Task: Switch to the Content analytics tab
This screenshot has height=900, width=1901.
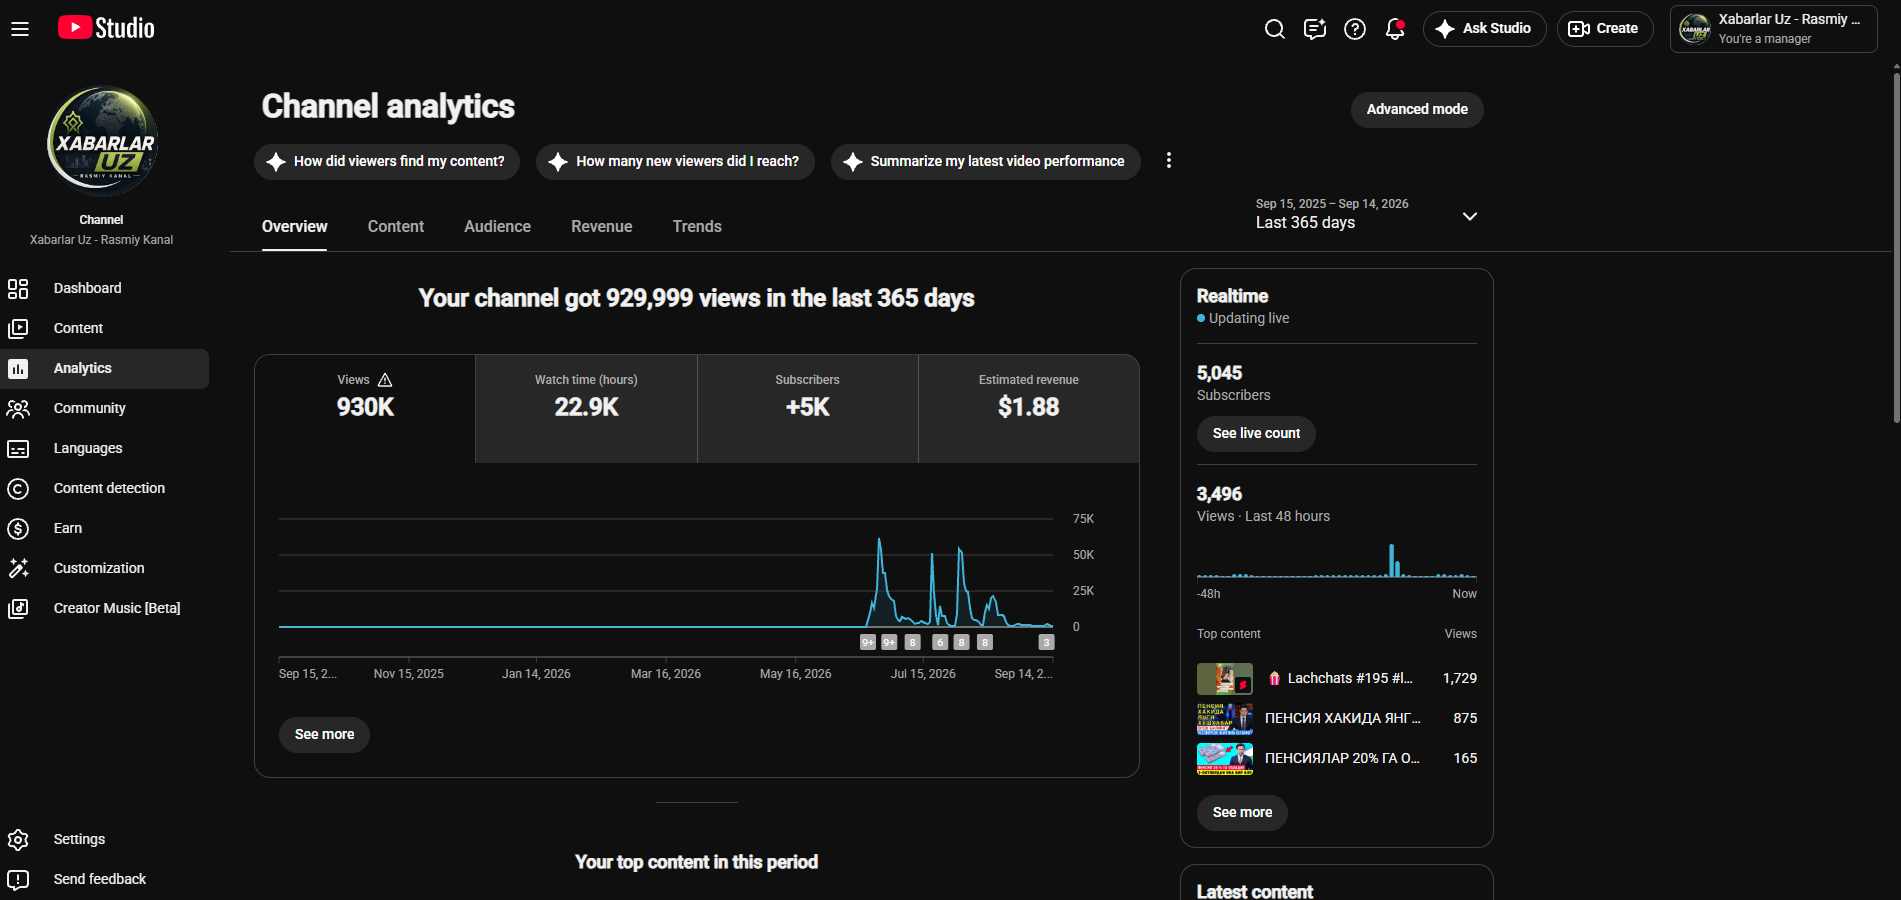Action: coord(396,227)
